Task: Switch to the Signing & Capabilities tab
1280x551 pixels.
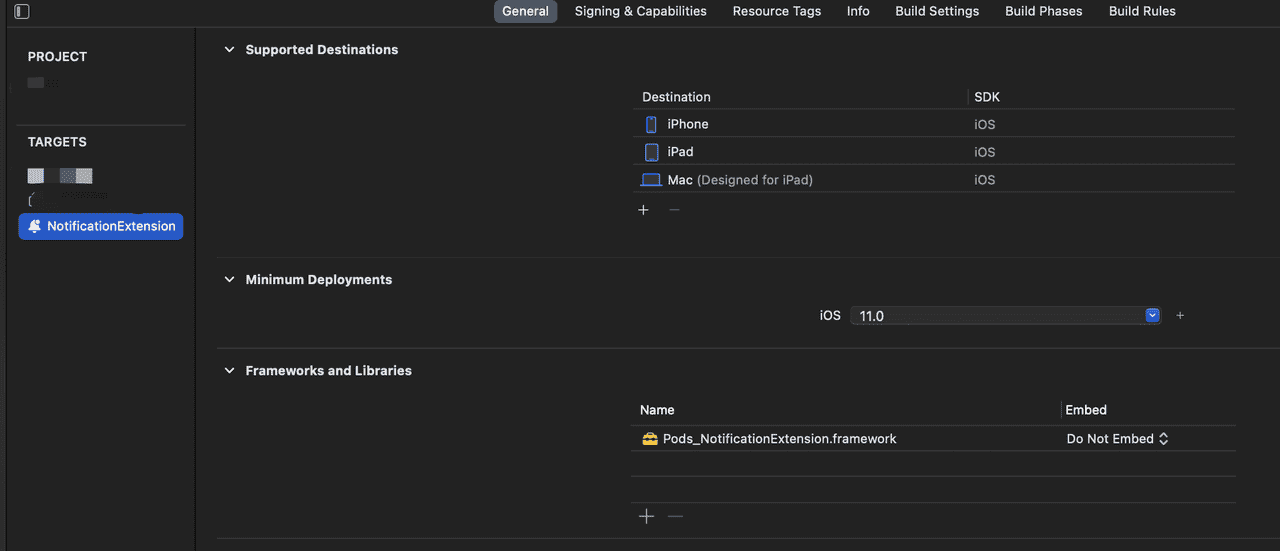Action: (640, 11)
